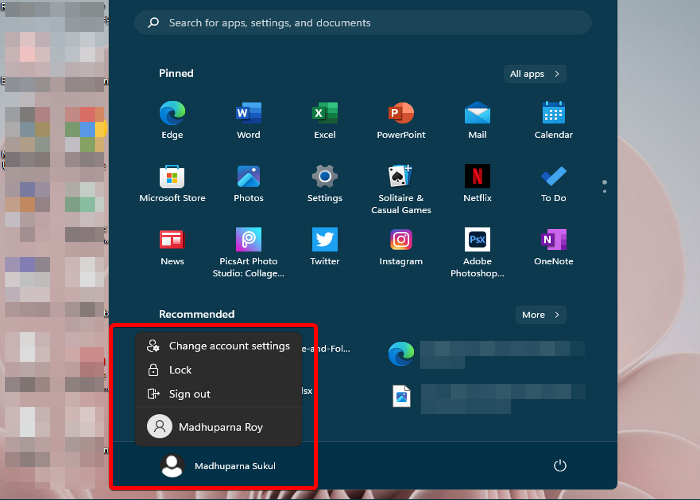Switch to the Madhuparna Roy account
700x500 pixels.
tap(218, 427)
